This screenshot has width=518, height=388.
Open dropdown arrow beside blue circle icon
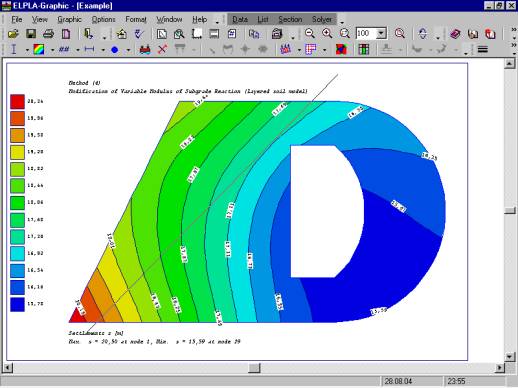click(x=128, y=50)
